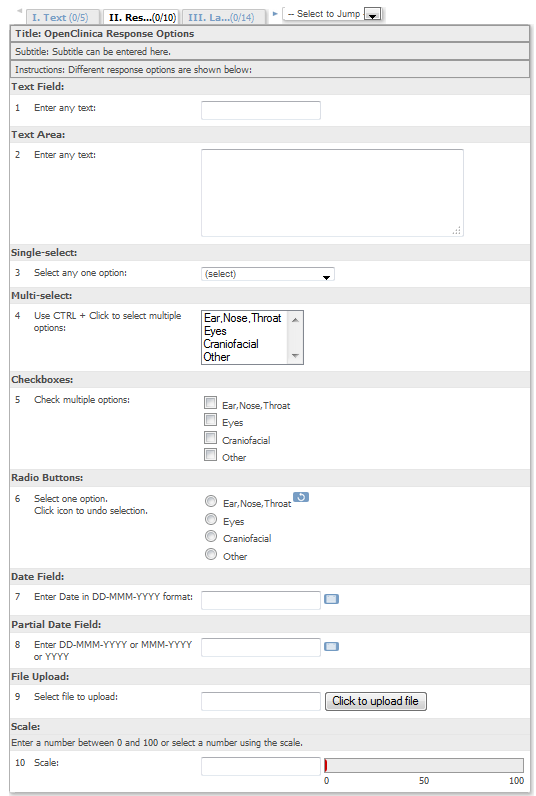536x796 pixels.
Task: Expand the Single-select (select) dropdown
Action: (267, 274)
